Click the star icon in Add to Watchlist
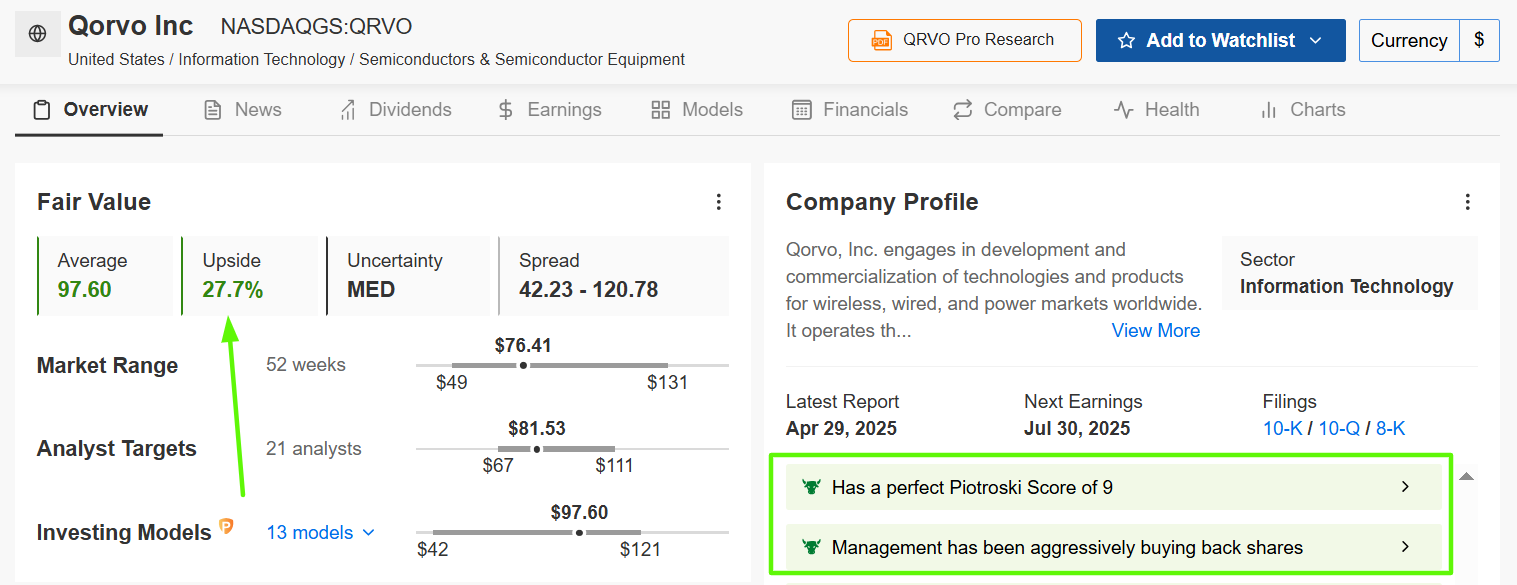1517x585 pixels. coord(1126,41)
